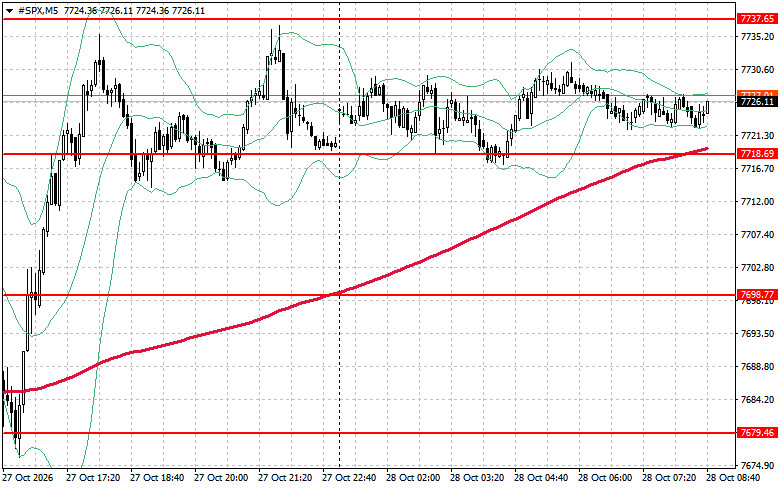
Task: Click the 7730.60 price scale value
Action: [x=758, y=70]
